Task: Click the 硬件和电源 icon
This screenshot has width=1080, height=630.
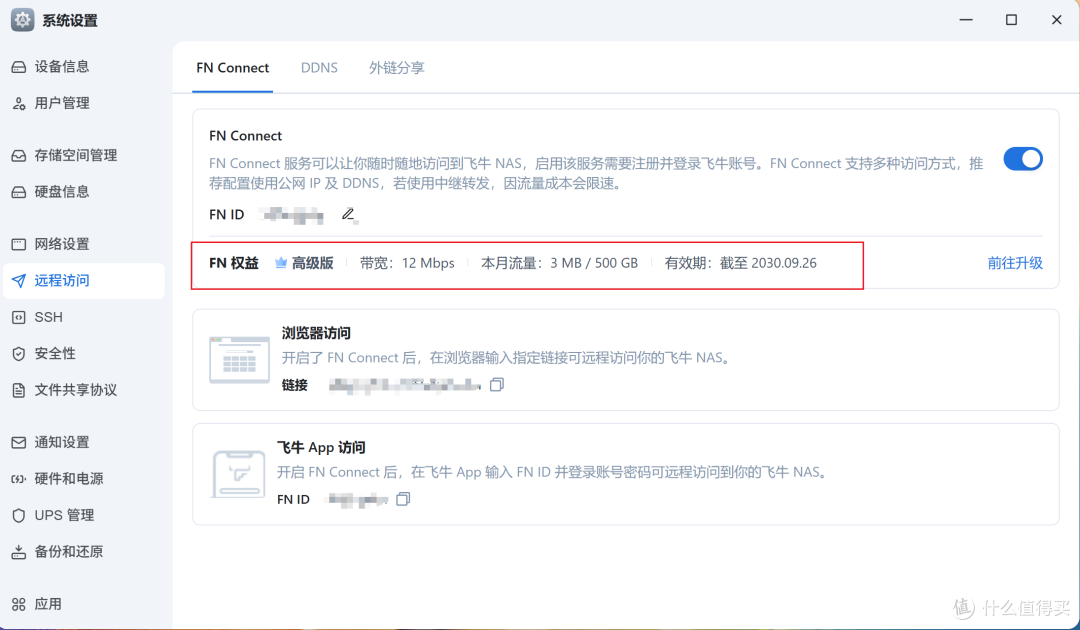Action: point(19,479)
